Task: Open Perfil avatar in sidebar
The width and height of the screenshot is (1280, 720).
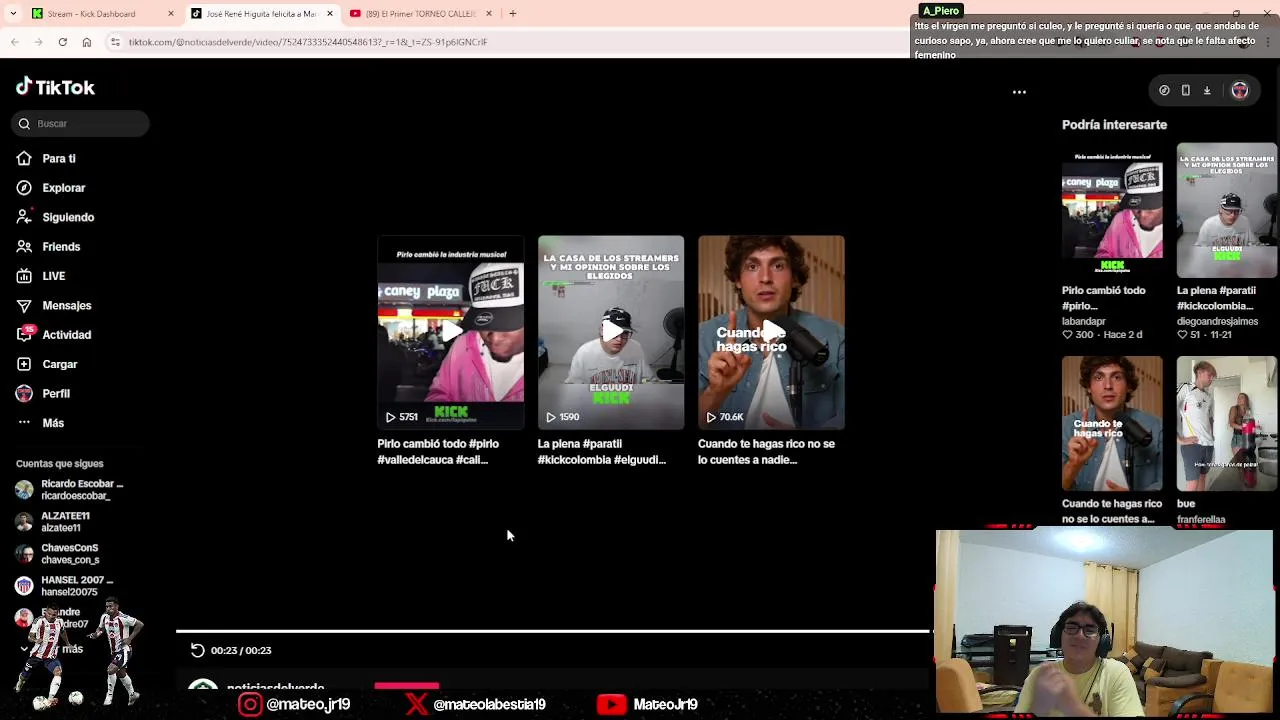Action: pyautogui.click(x=24, y=393)
